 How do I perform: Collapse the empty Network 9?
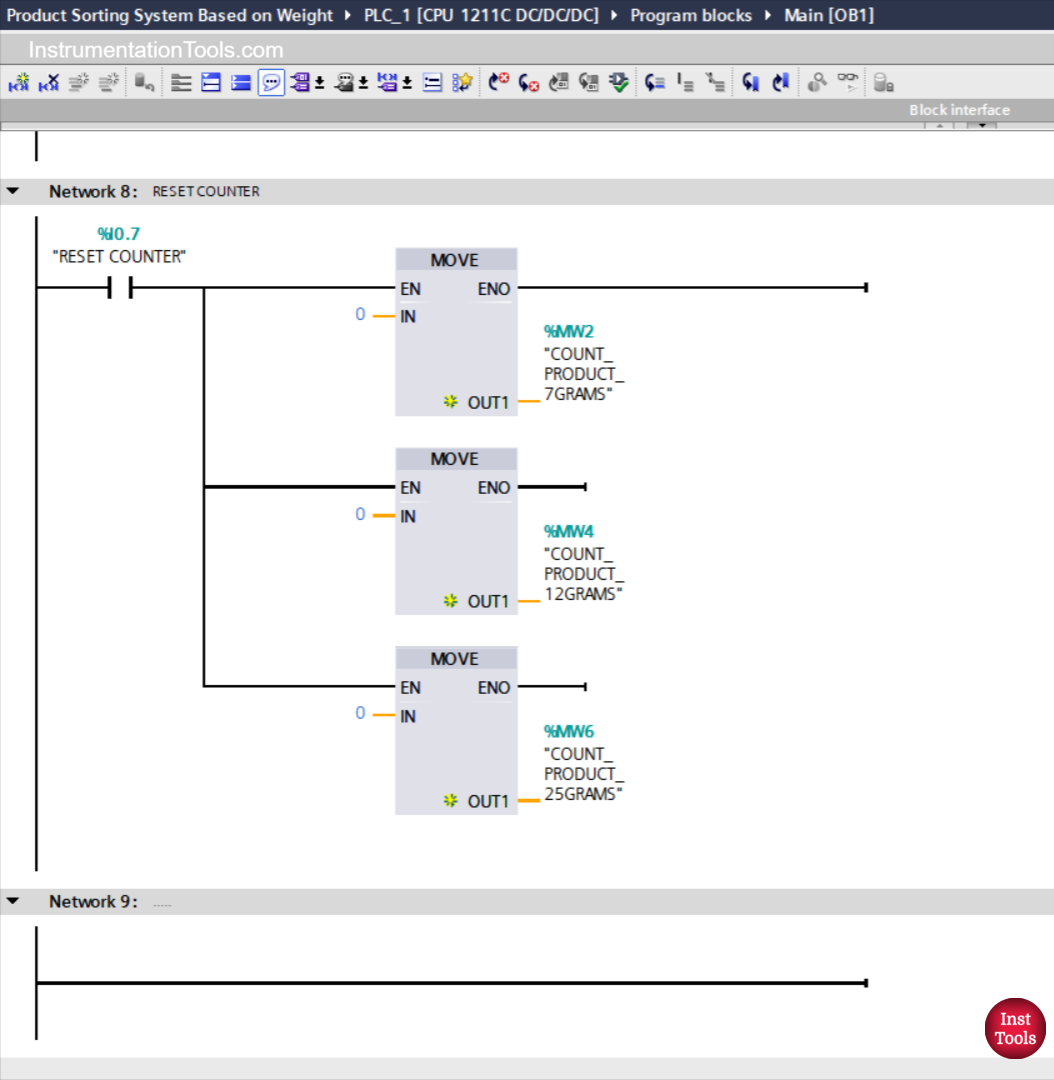coord(13,901)
